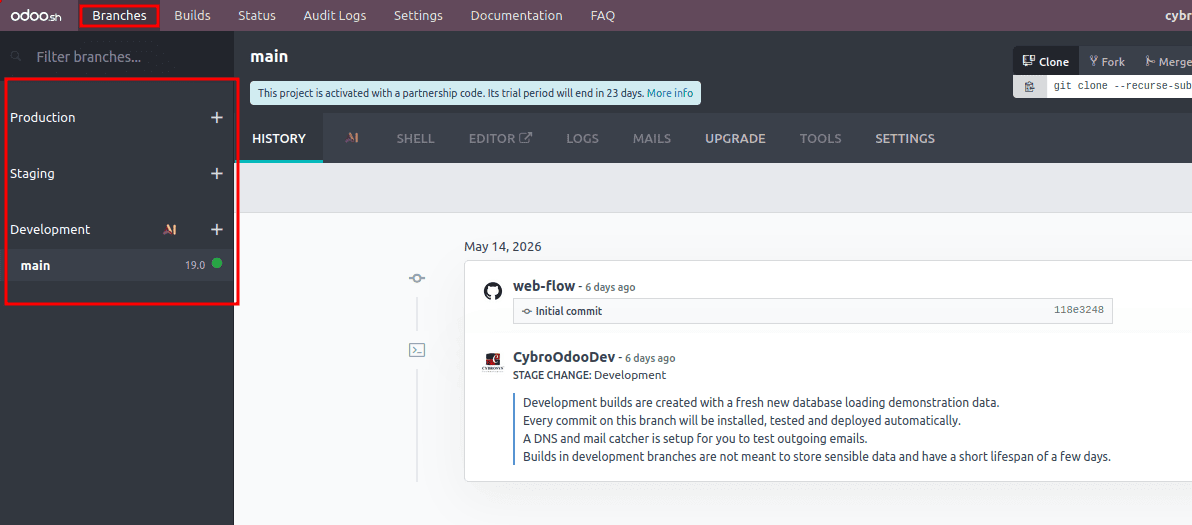
Task: Open the Documentation link
Action: pyautogui.click(x=516, y=15)
